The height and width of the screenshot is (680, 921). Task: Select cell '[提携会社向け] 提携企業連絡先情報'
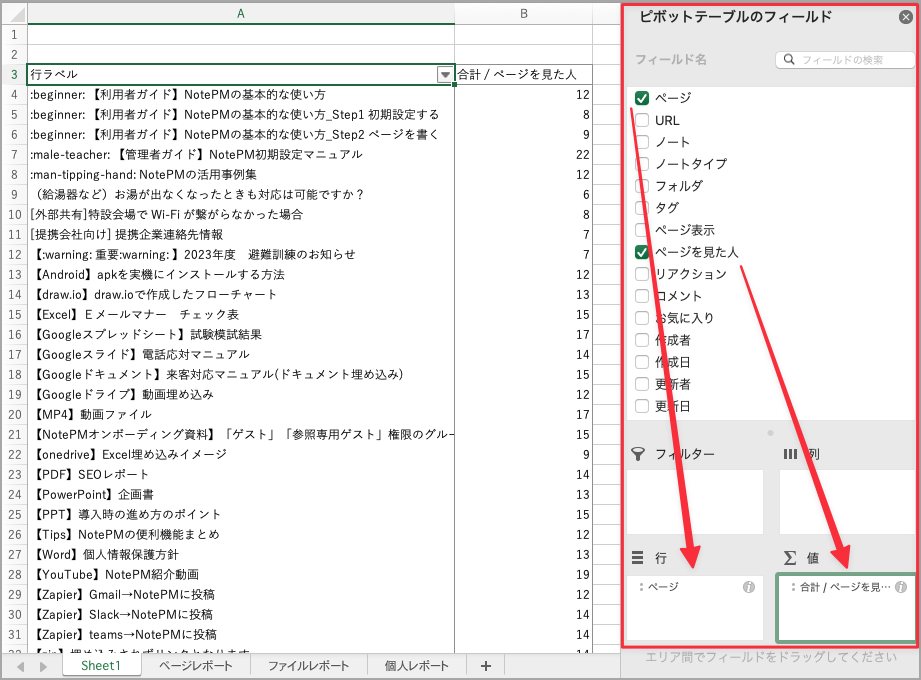tap(241, 235)
